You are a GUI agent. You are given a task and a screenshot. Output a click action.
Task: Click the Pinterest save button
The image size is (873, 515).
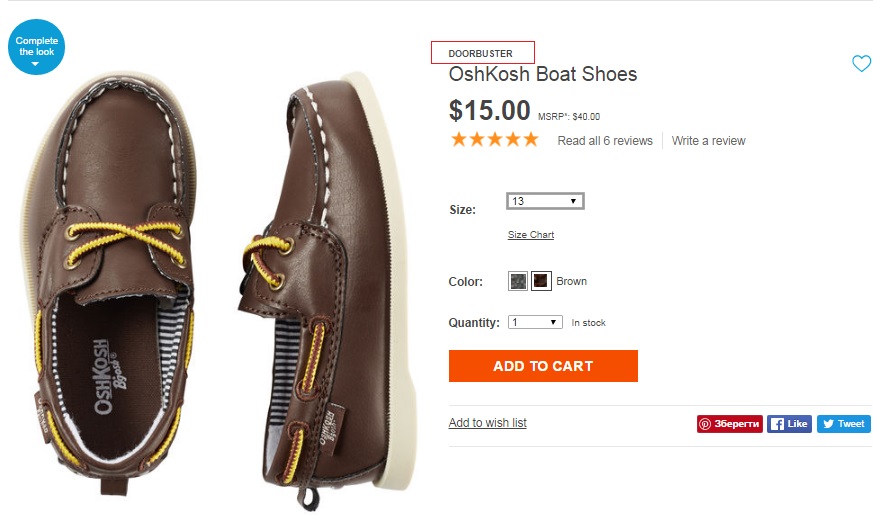729,424
